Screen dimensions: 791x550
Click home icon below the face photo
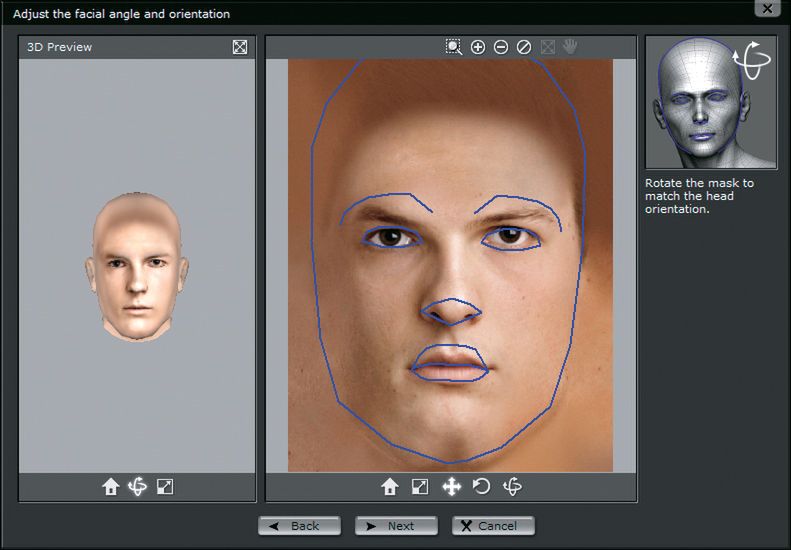point(390,487)
